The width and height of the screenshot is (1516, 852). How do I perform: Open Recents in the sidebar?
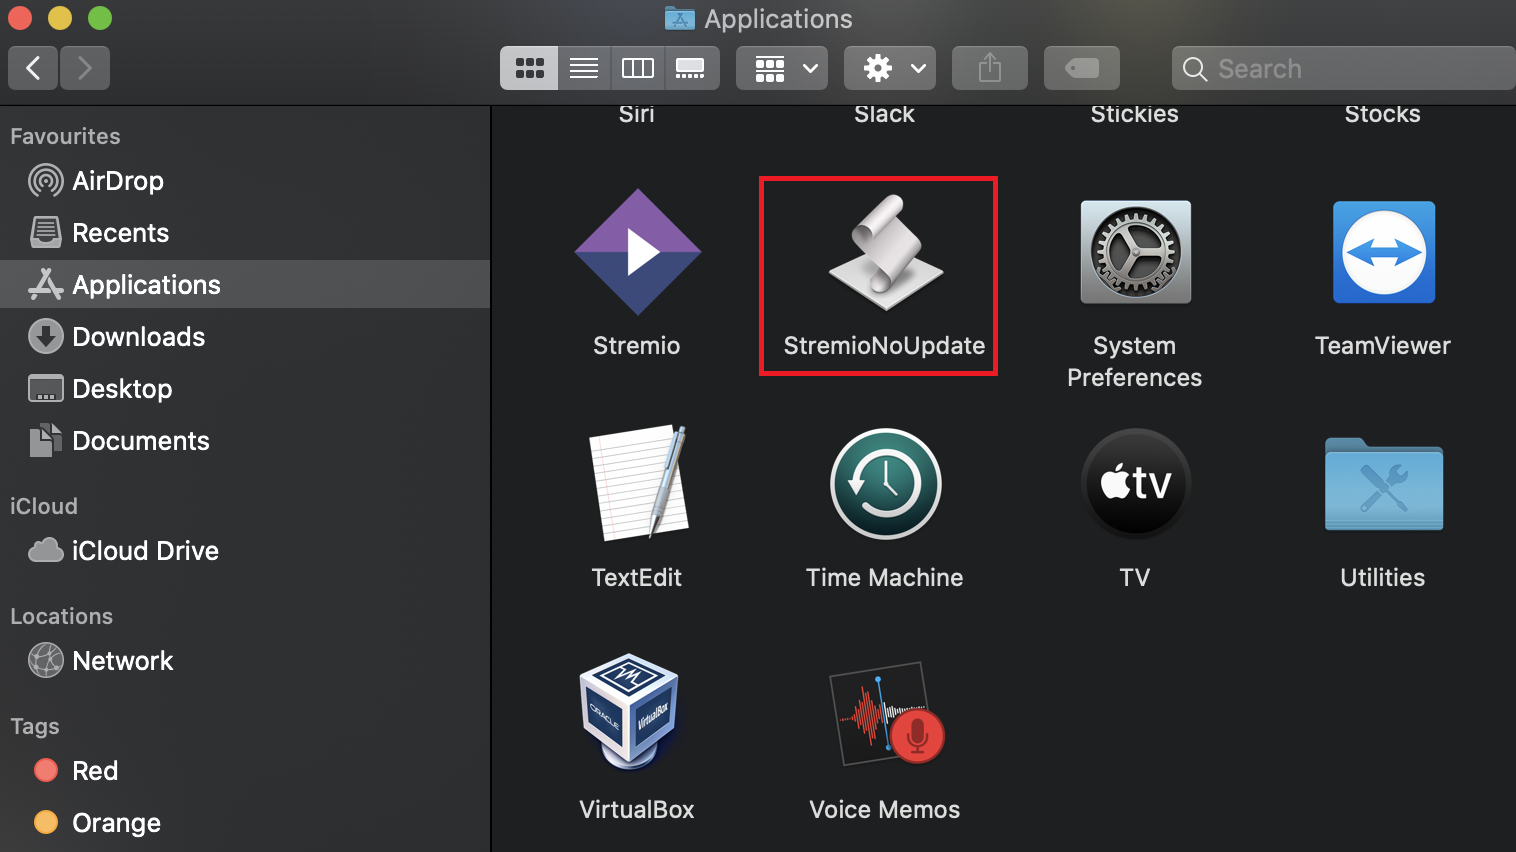(245, 233)
